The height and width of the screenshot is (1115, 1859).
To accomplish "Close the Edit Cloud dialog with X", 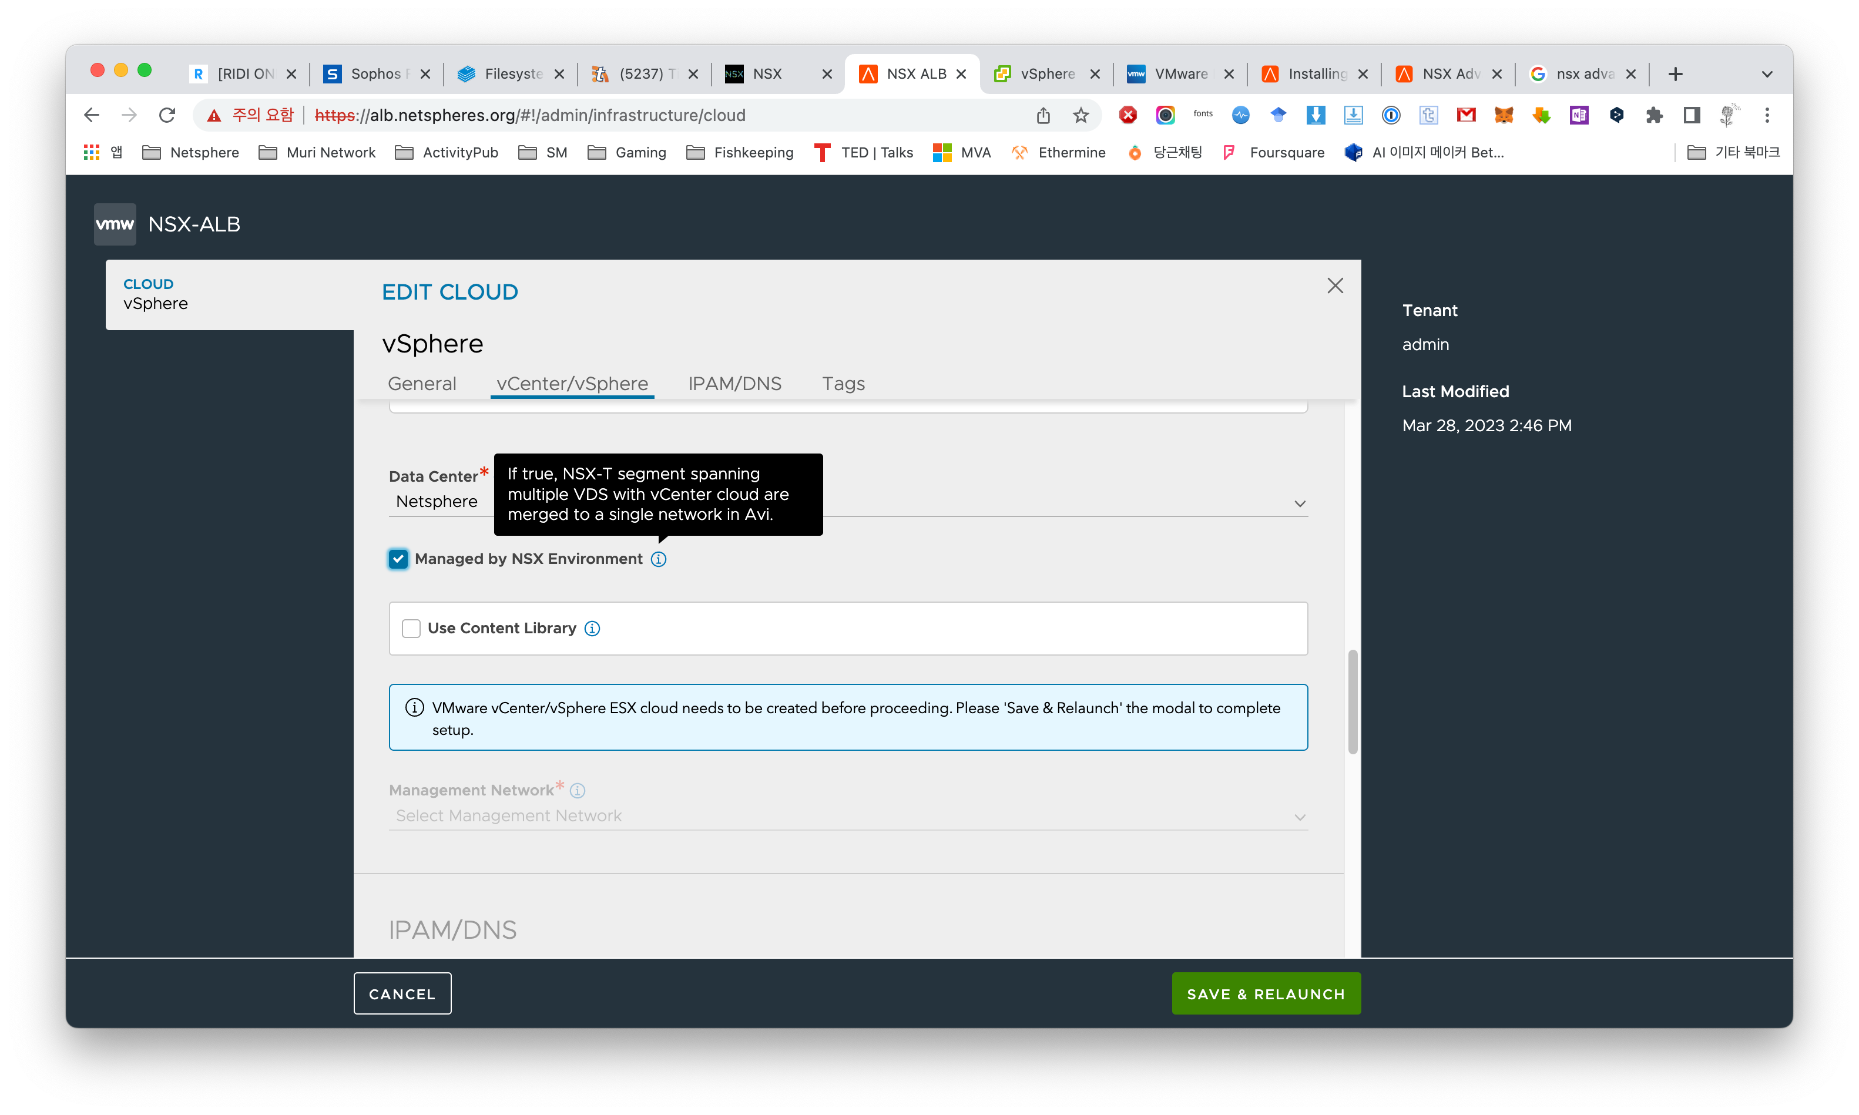I will [1335, 286].
